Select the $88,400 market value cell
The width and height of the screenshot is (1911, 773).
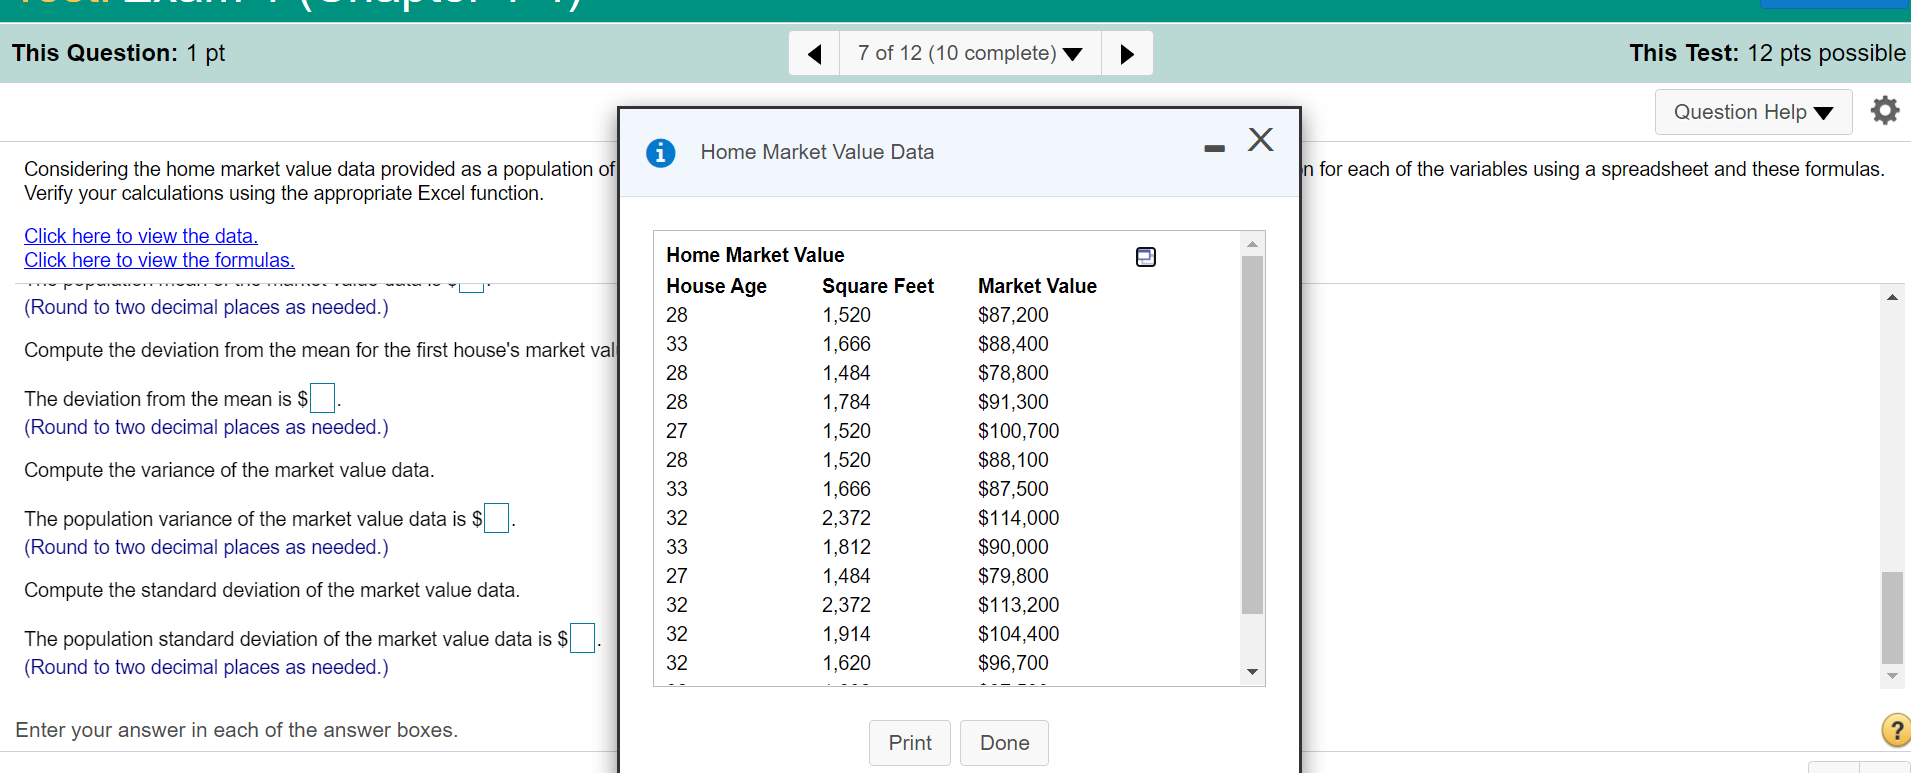(1013, 344)
